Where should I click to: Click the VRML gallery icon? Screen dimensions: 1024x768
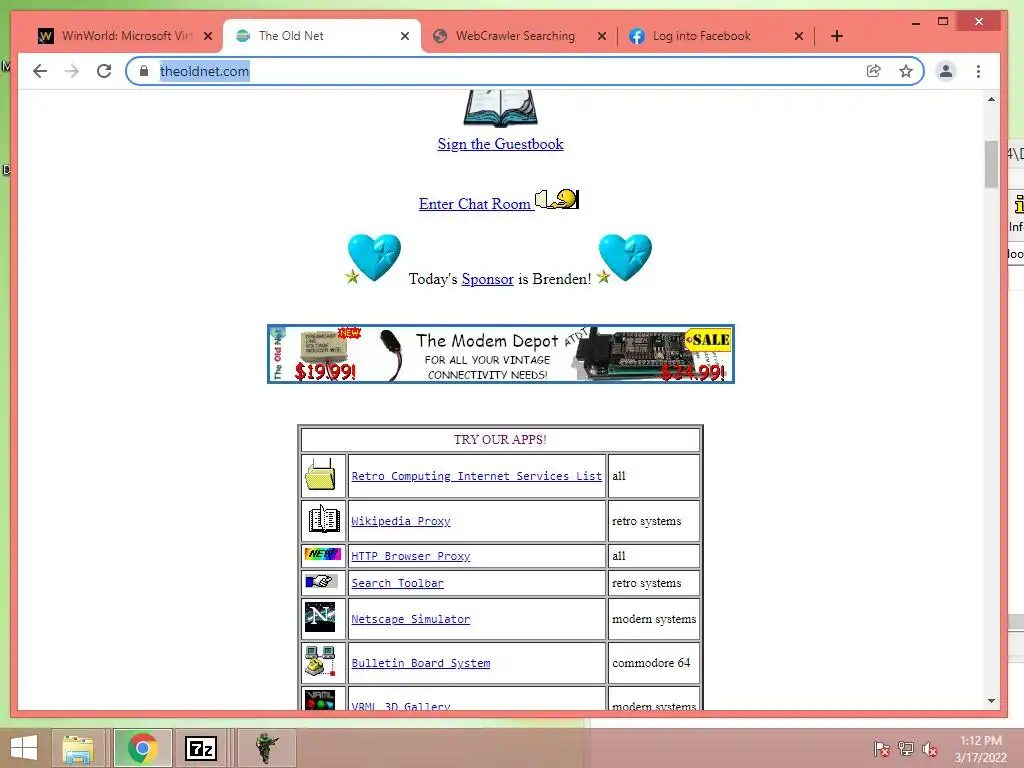pyautogui.click(x=320, y=699)
